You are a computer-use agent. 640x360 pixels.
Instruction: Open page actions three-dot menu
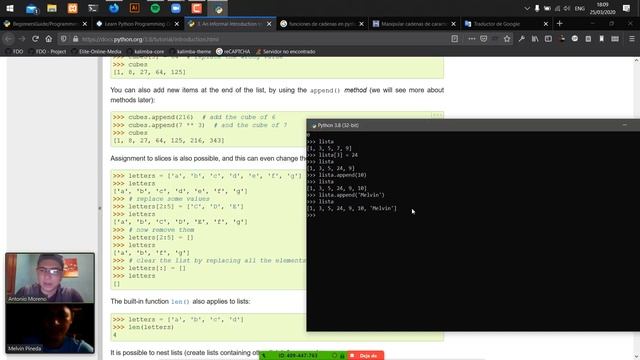tap(471, 39)
